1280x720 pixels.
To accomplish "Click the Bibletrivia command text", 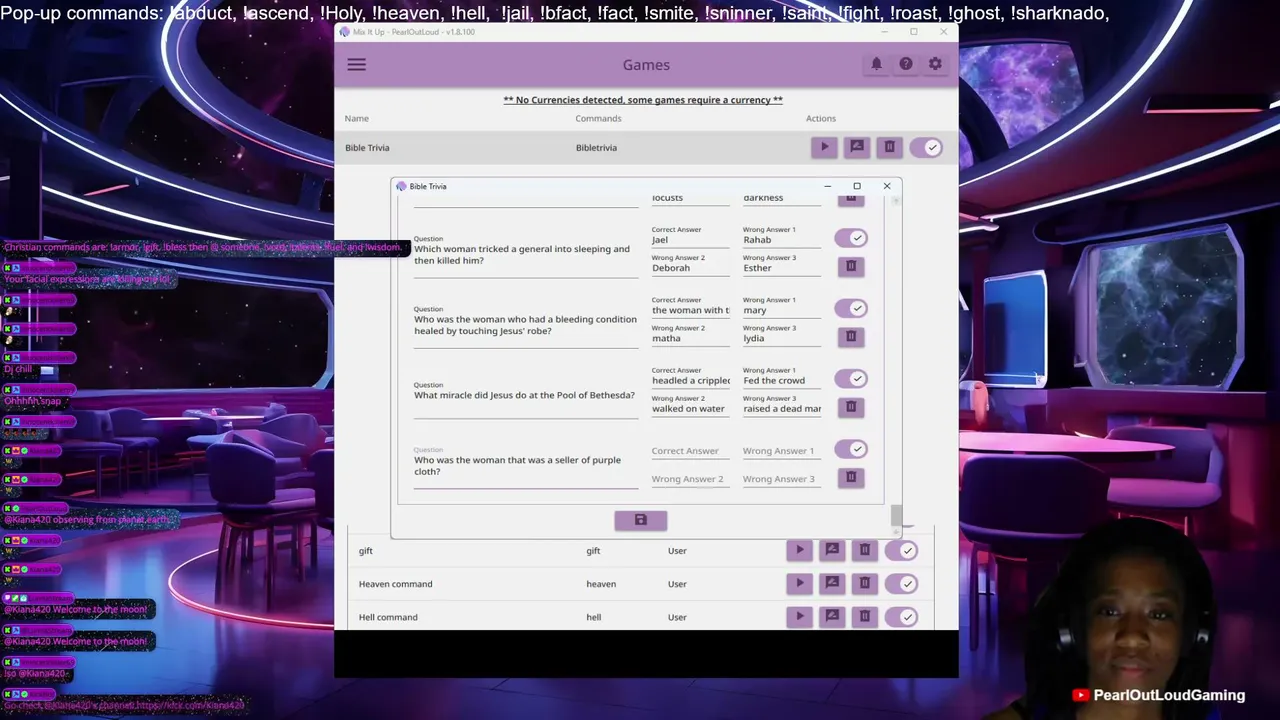I will point(596,148).
